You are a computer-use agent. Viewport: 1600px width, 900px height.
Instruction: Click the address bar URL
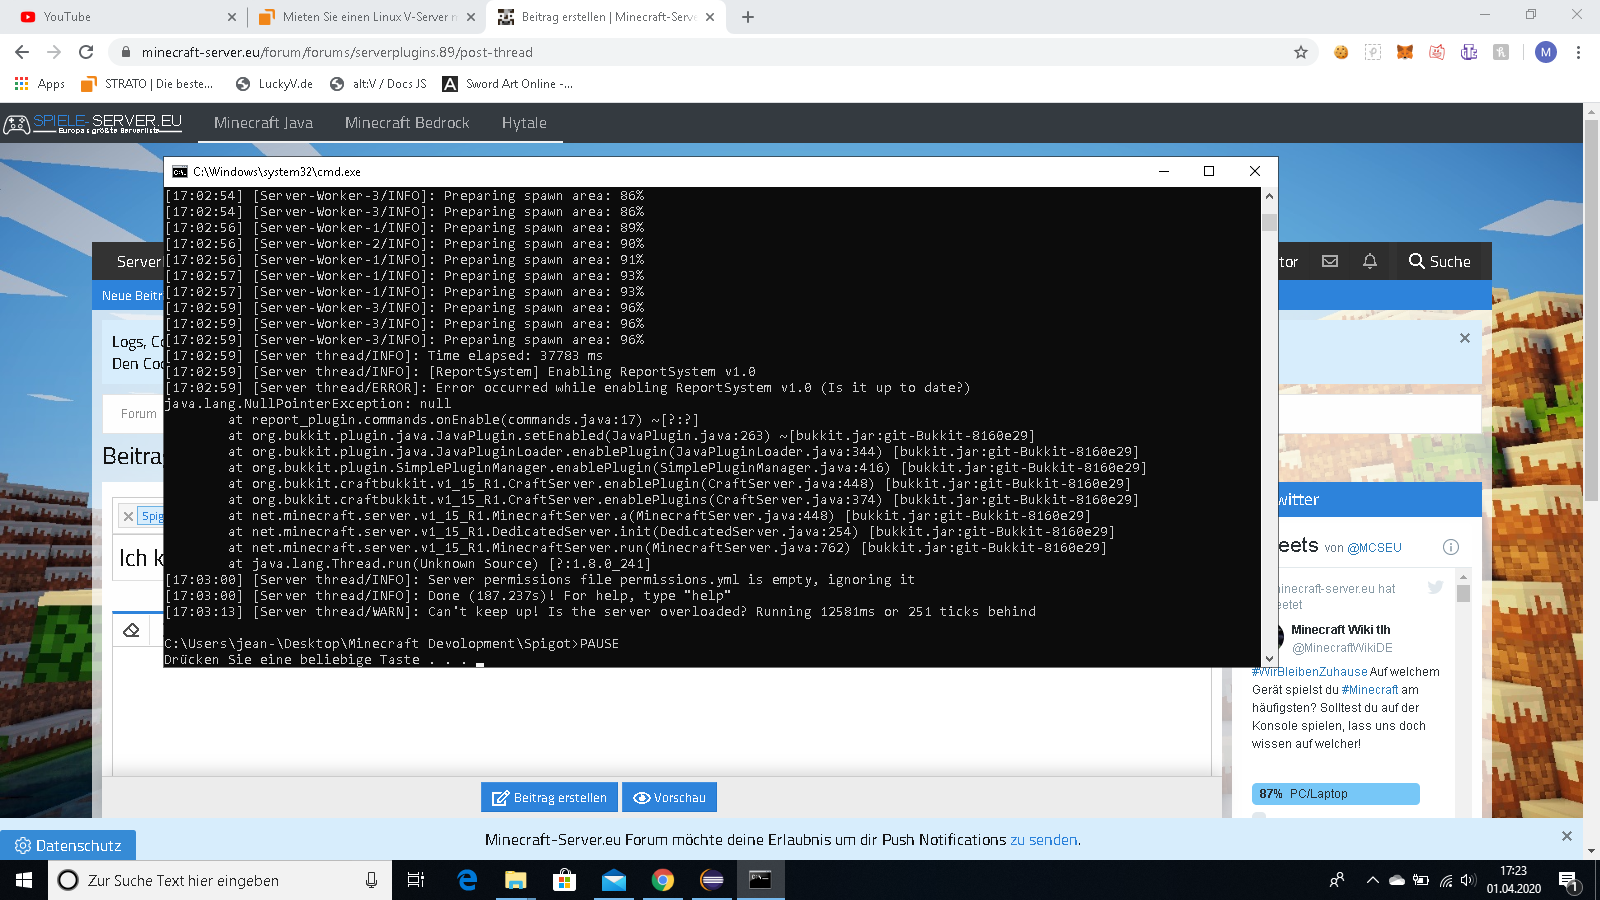pyautogui.click(x=337, y=52)
